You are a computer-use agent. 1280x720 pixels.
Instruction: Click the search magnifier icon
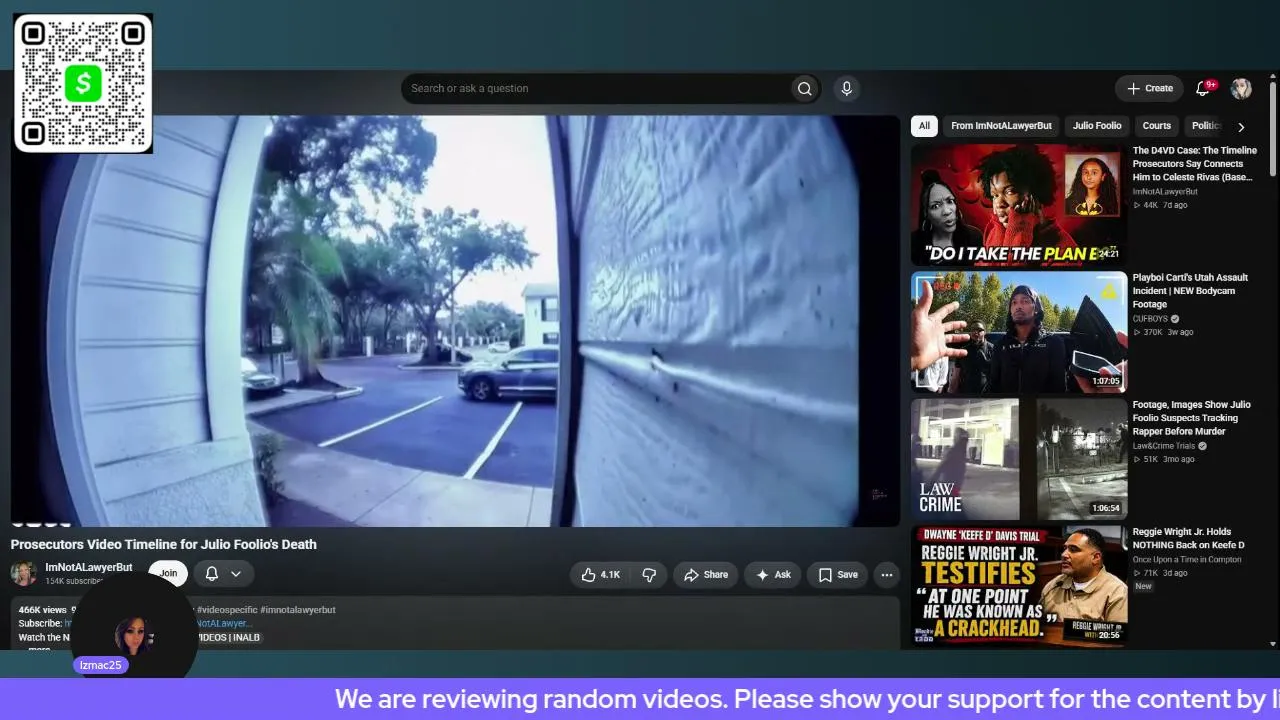tap(804, 89)
